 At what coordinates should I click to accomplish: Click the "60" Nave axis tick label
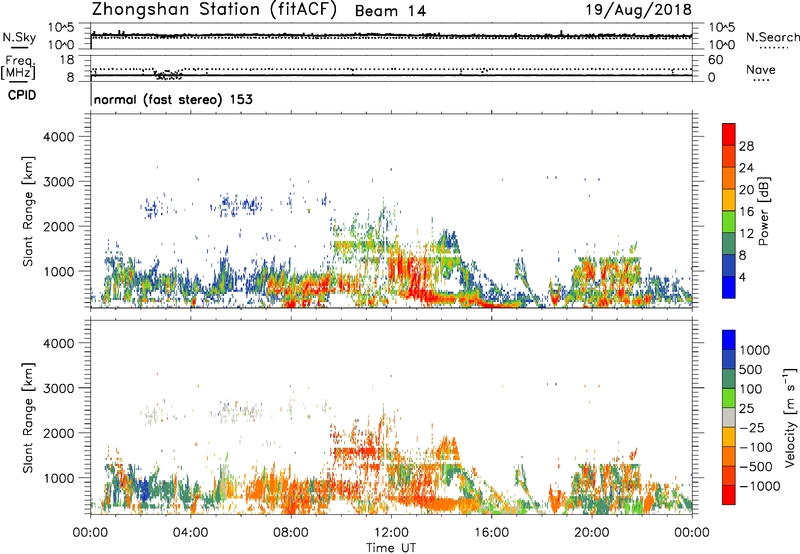(x=716, y=60)
